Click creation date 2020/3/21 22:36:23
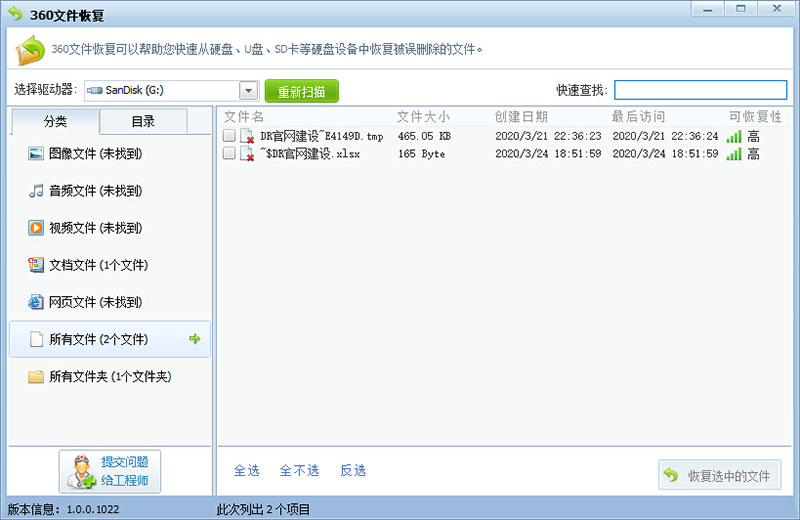The width and height of the screenshot is (800, 520). (x=548, y=136)
